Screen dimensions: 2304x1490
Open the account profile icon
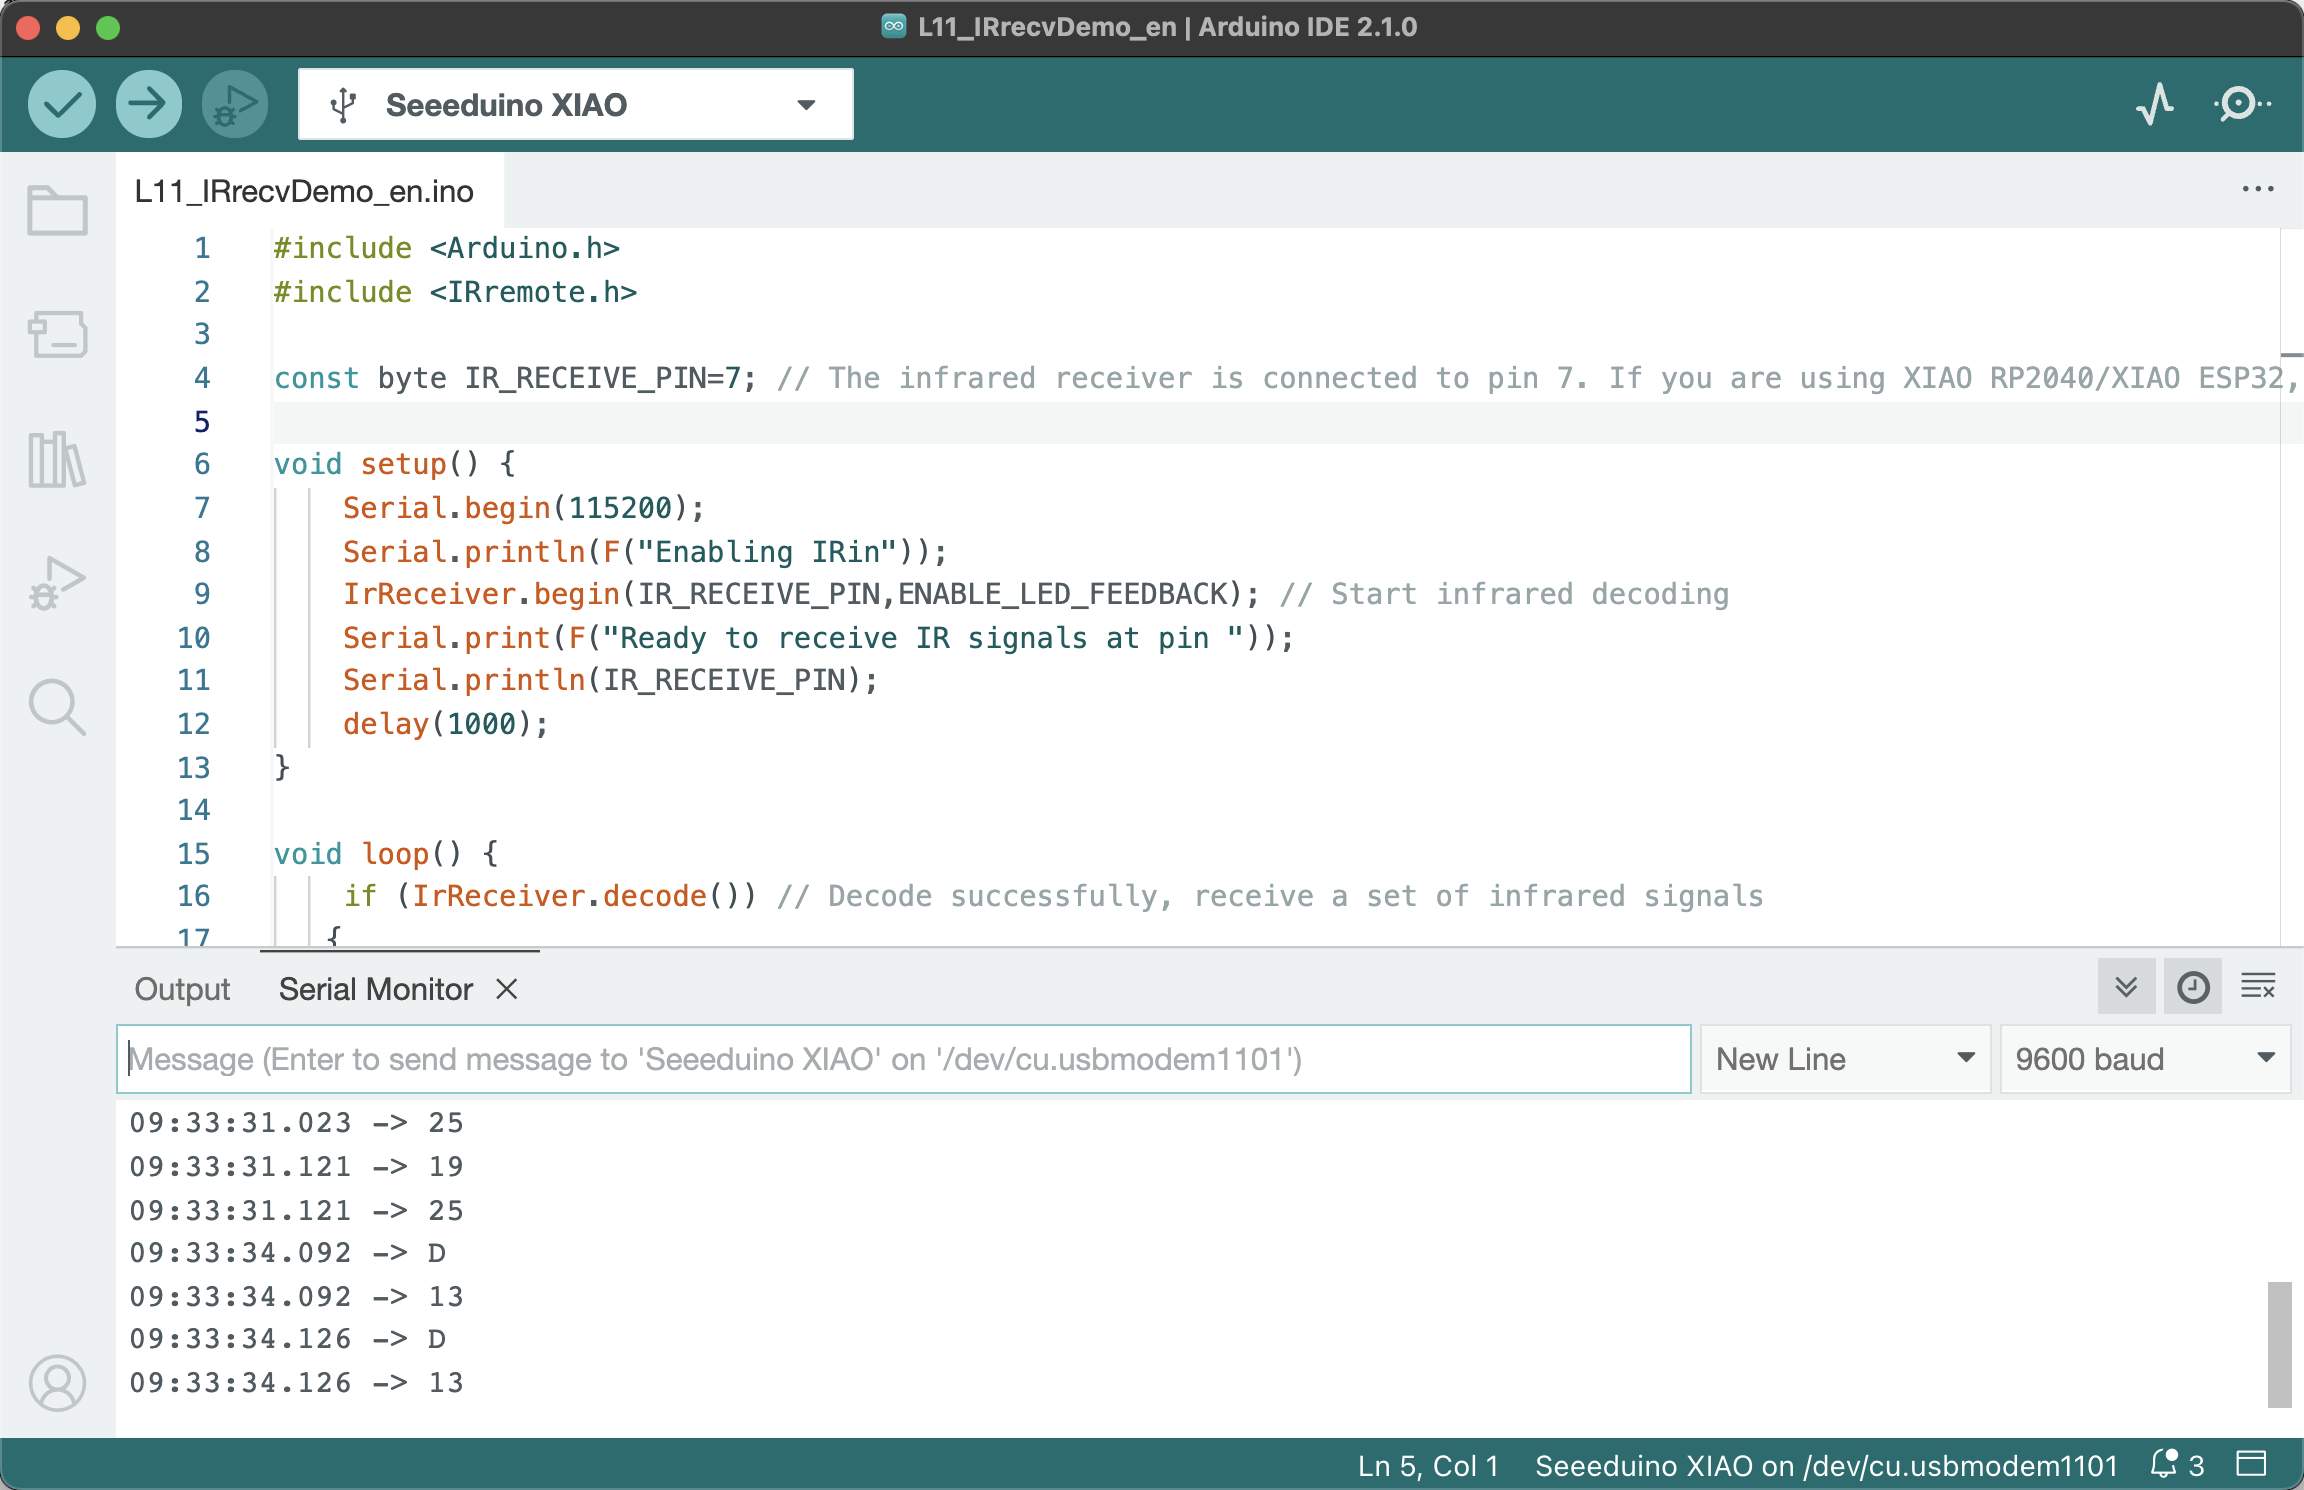point(57,1383)
